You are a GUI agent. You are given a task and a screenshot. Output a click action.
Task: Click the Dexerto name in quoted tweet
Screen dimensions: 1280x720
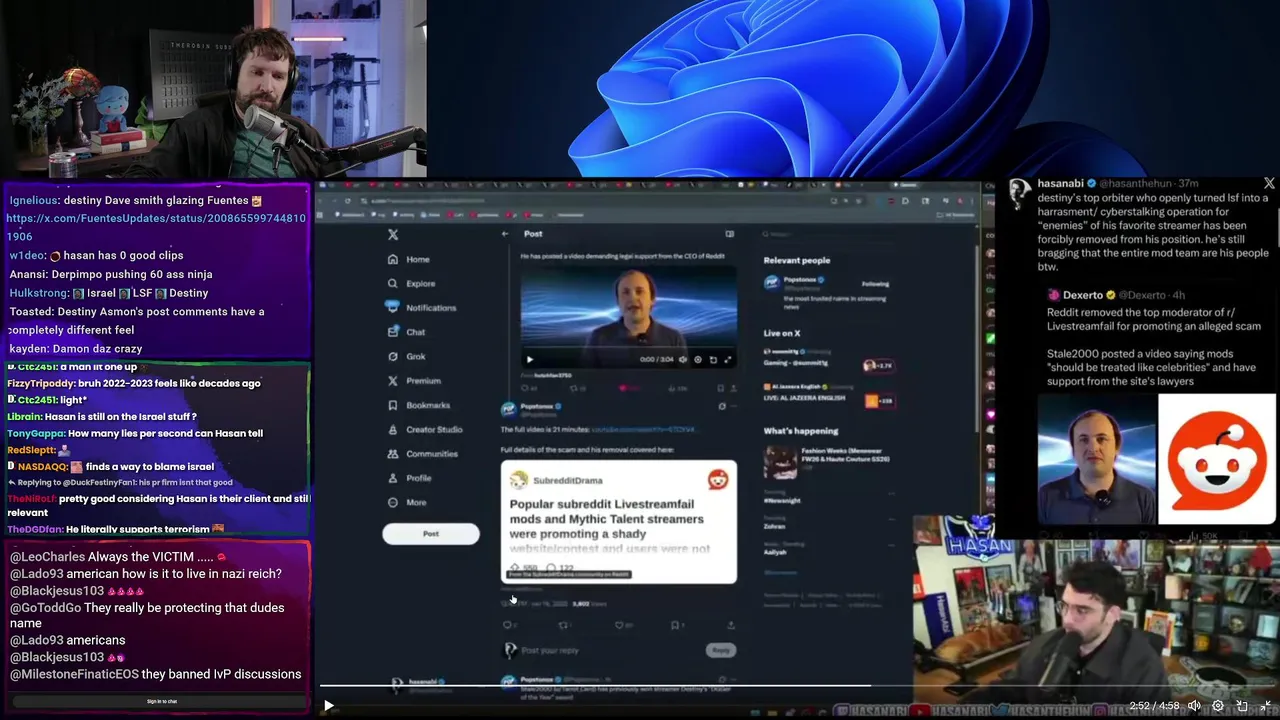1082,295
